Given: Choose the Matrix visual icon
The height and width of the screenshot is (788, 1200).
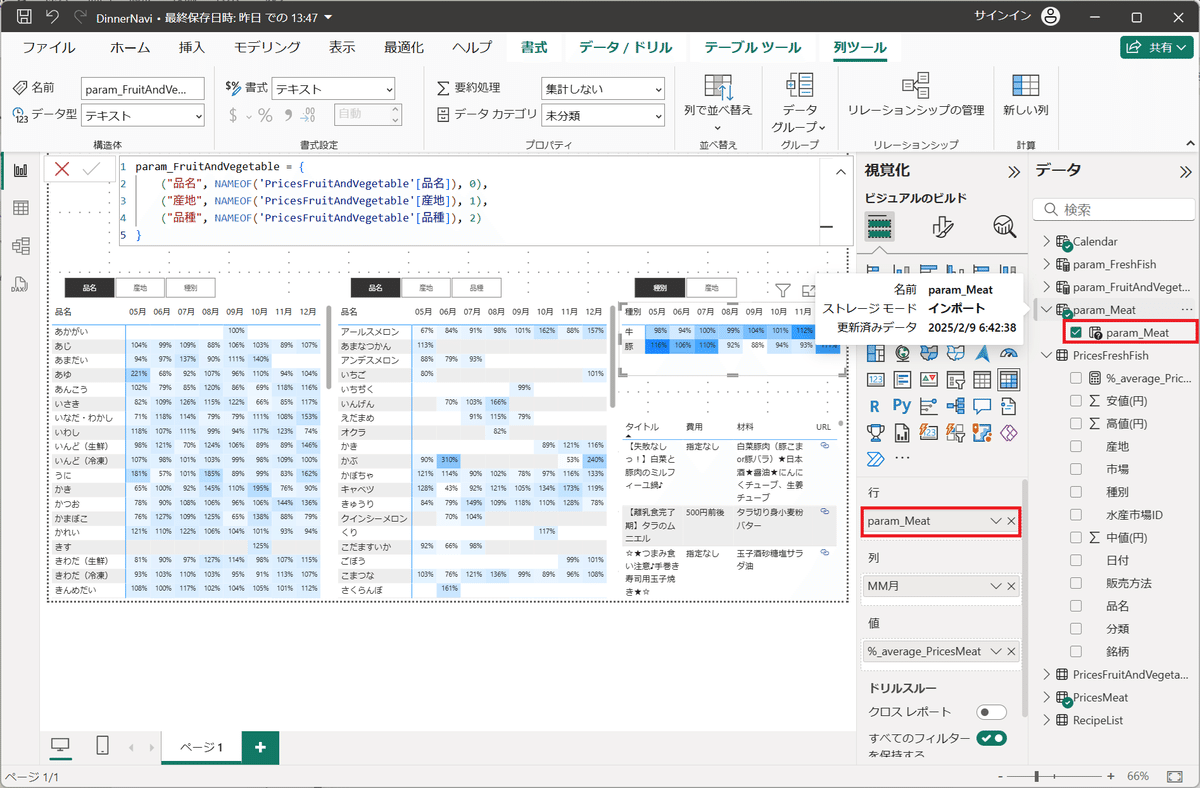Looking at the screenshot, I should tap(1008, 380).
